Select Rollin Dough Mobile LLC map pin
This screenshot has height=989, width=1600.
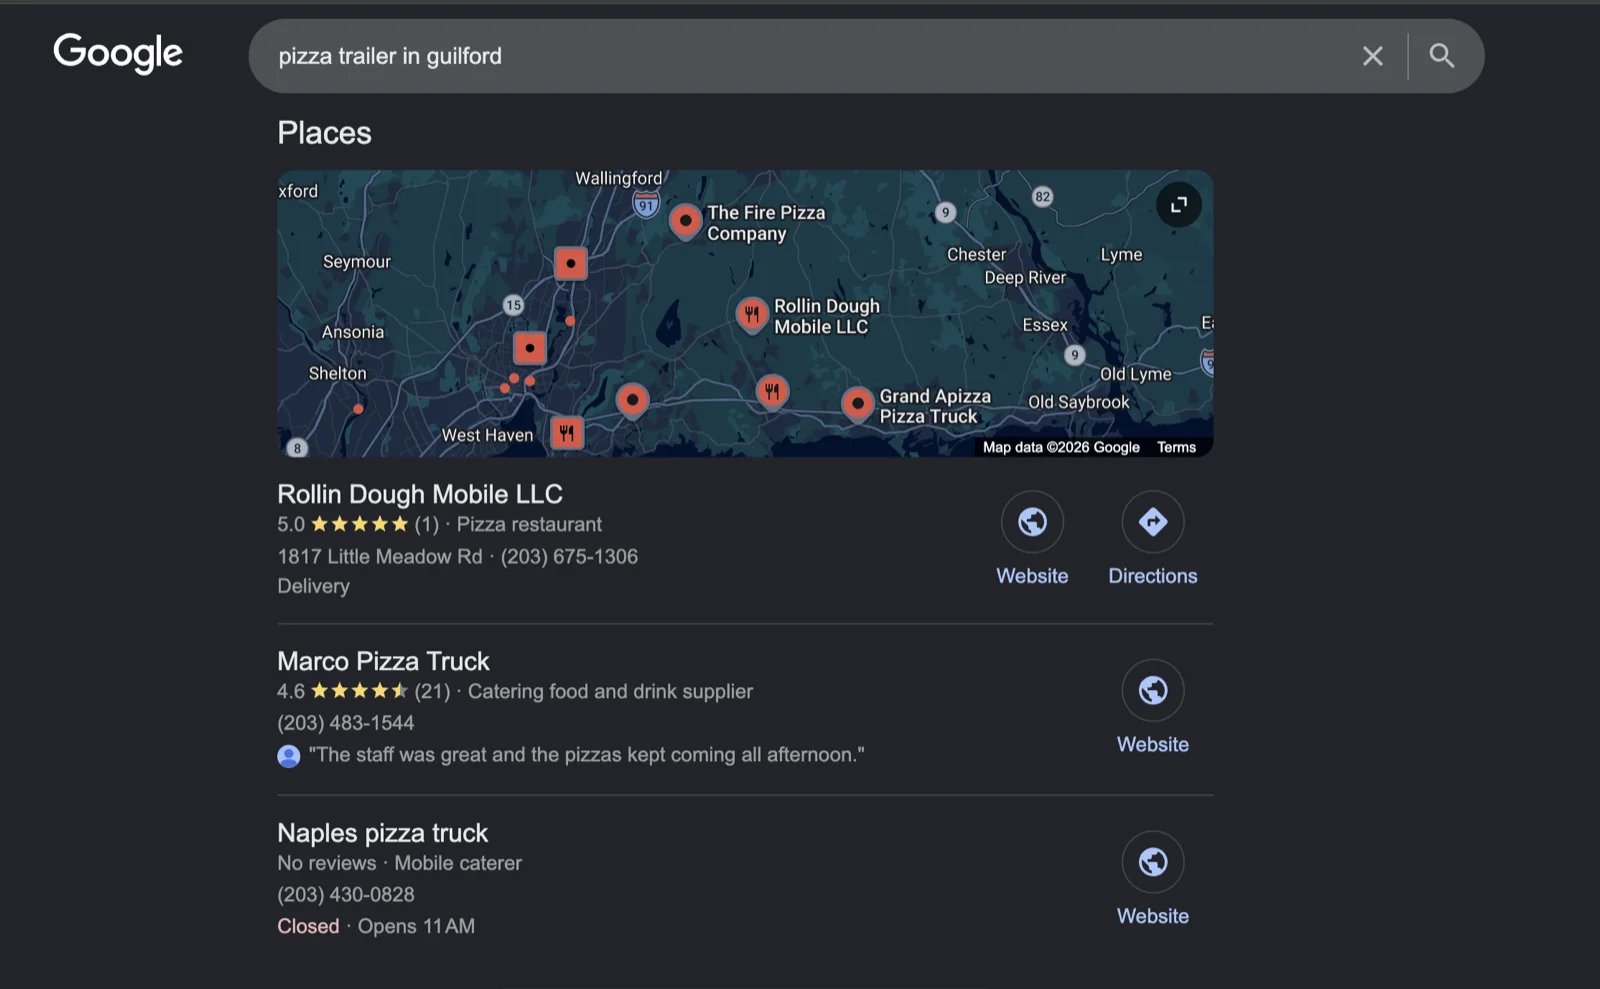pyautogui.click(x=752, y=315)
